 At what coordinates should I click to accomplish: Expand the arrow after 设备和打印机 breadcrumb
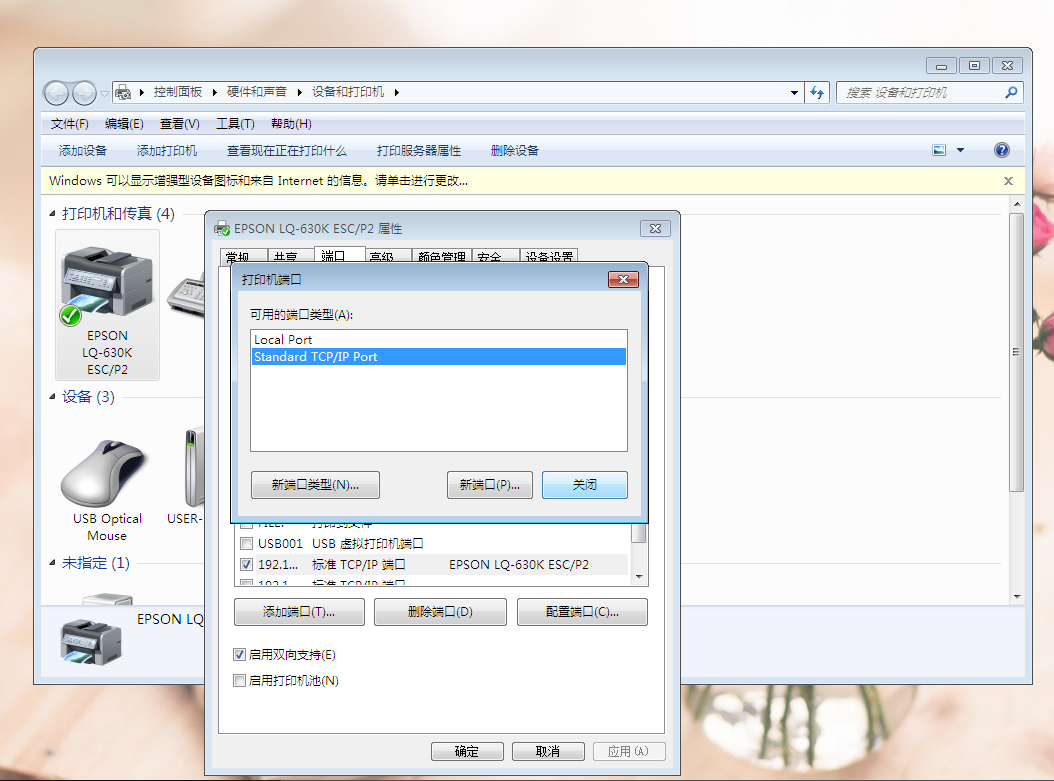coord(397,92)
